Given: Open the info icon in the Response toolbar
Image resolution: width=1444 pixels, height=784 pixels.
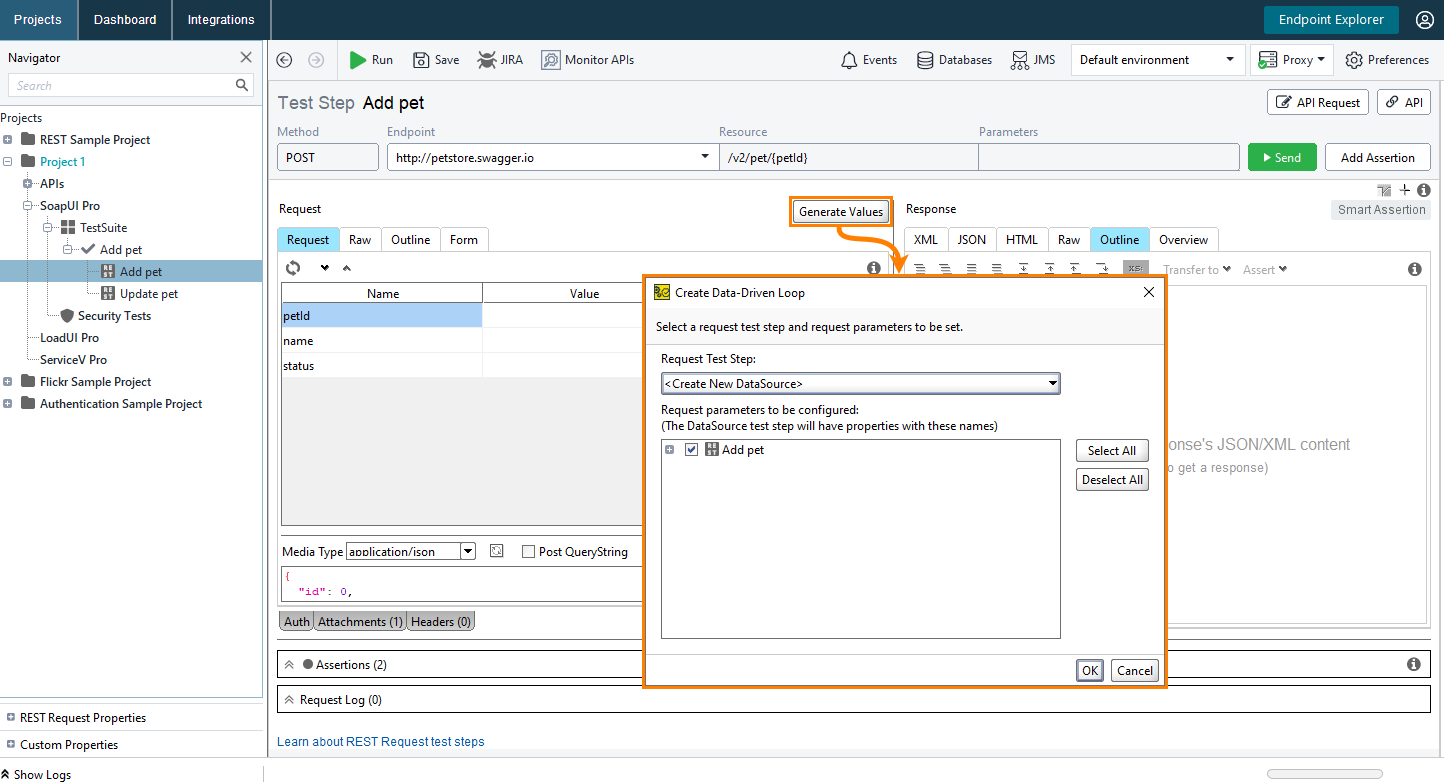Looking at the screenshot, I should [x=1415, y=270].
